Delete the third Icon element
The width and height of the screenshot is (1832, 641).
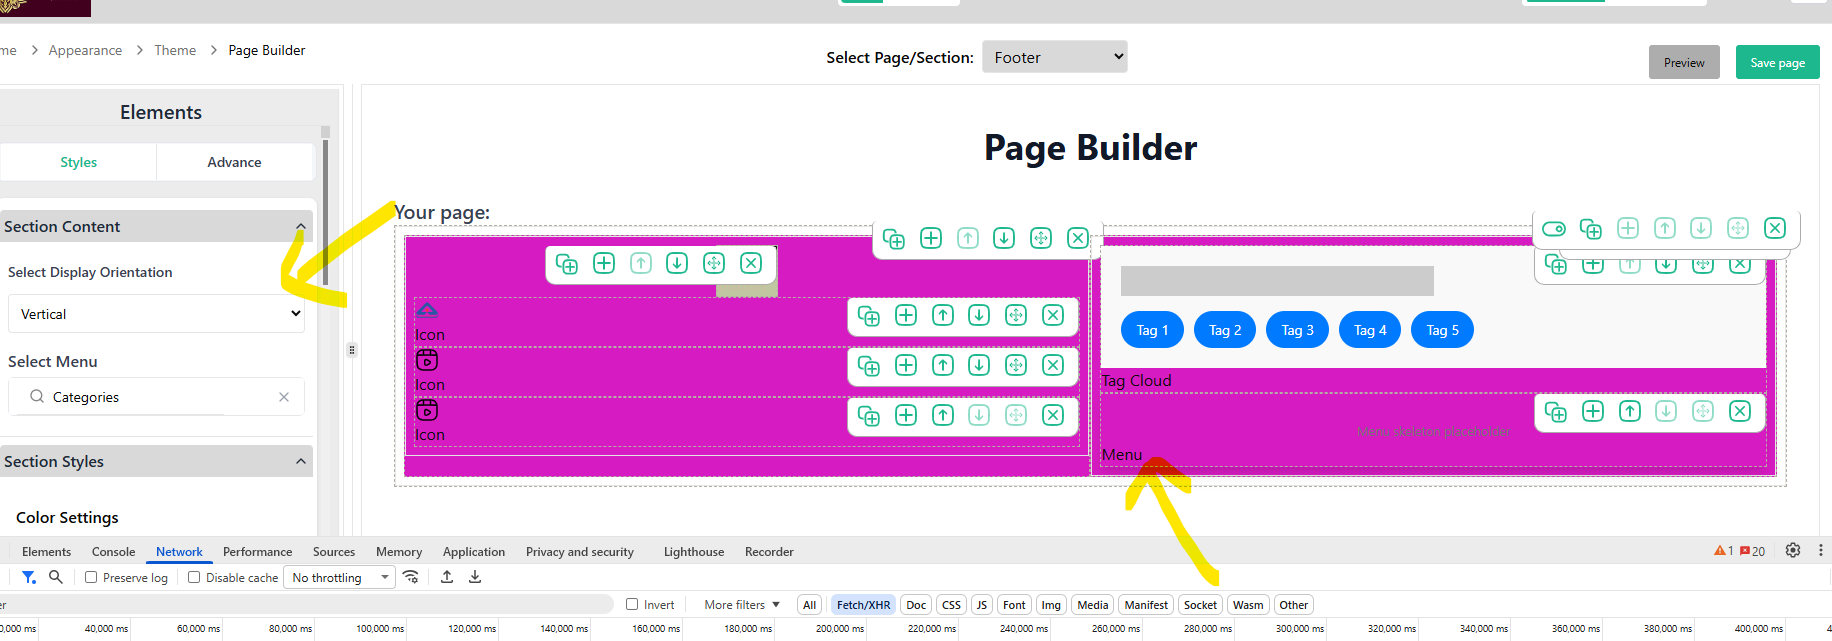1053,415
